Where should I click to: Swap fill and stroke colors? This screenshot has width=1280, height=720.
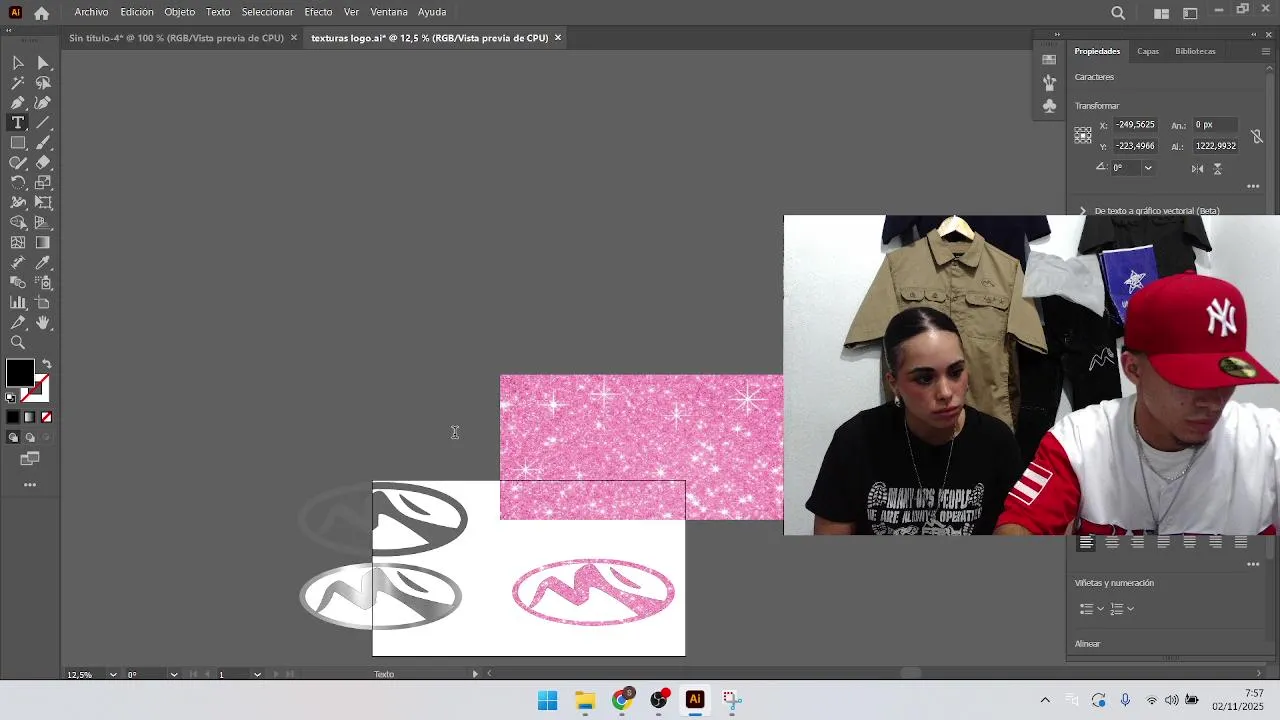46,365
